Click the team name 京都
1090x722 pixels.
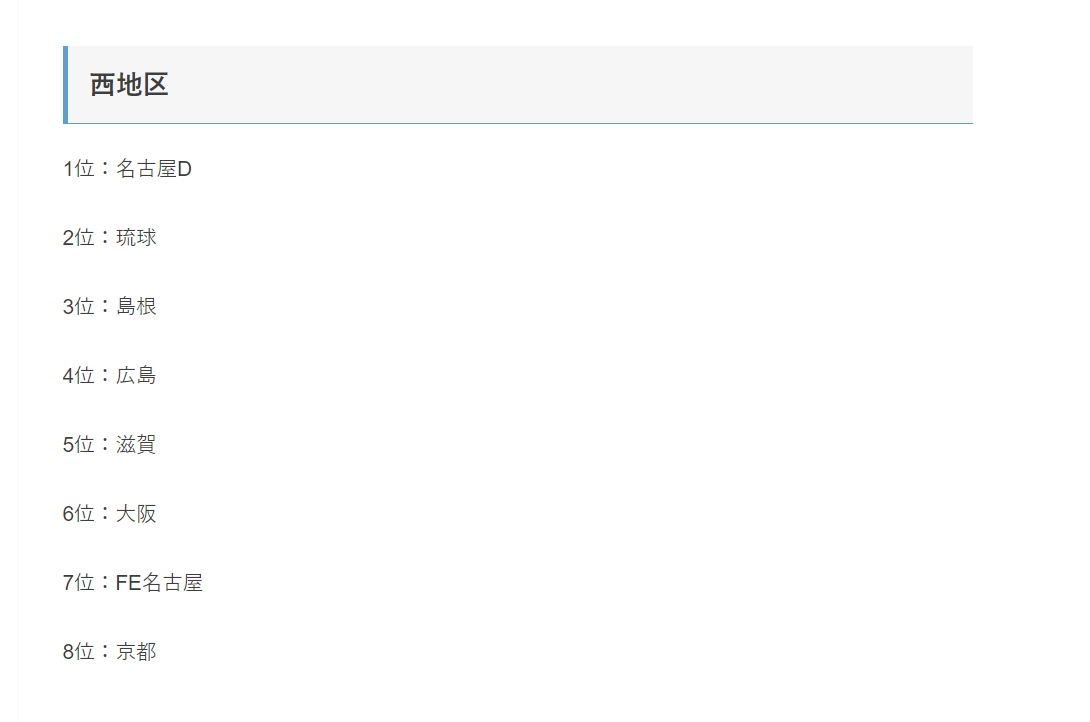[x=136, y=651]
